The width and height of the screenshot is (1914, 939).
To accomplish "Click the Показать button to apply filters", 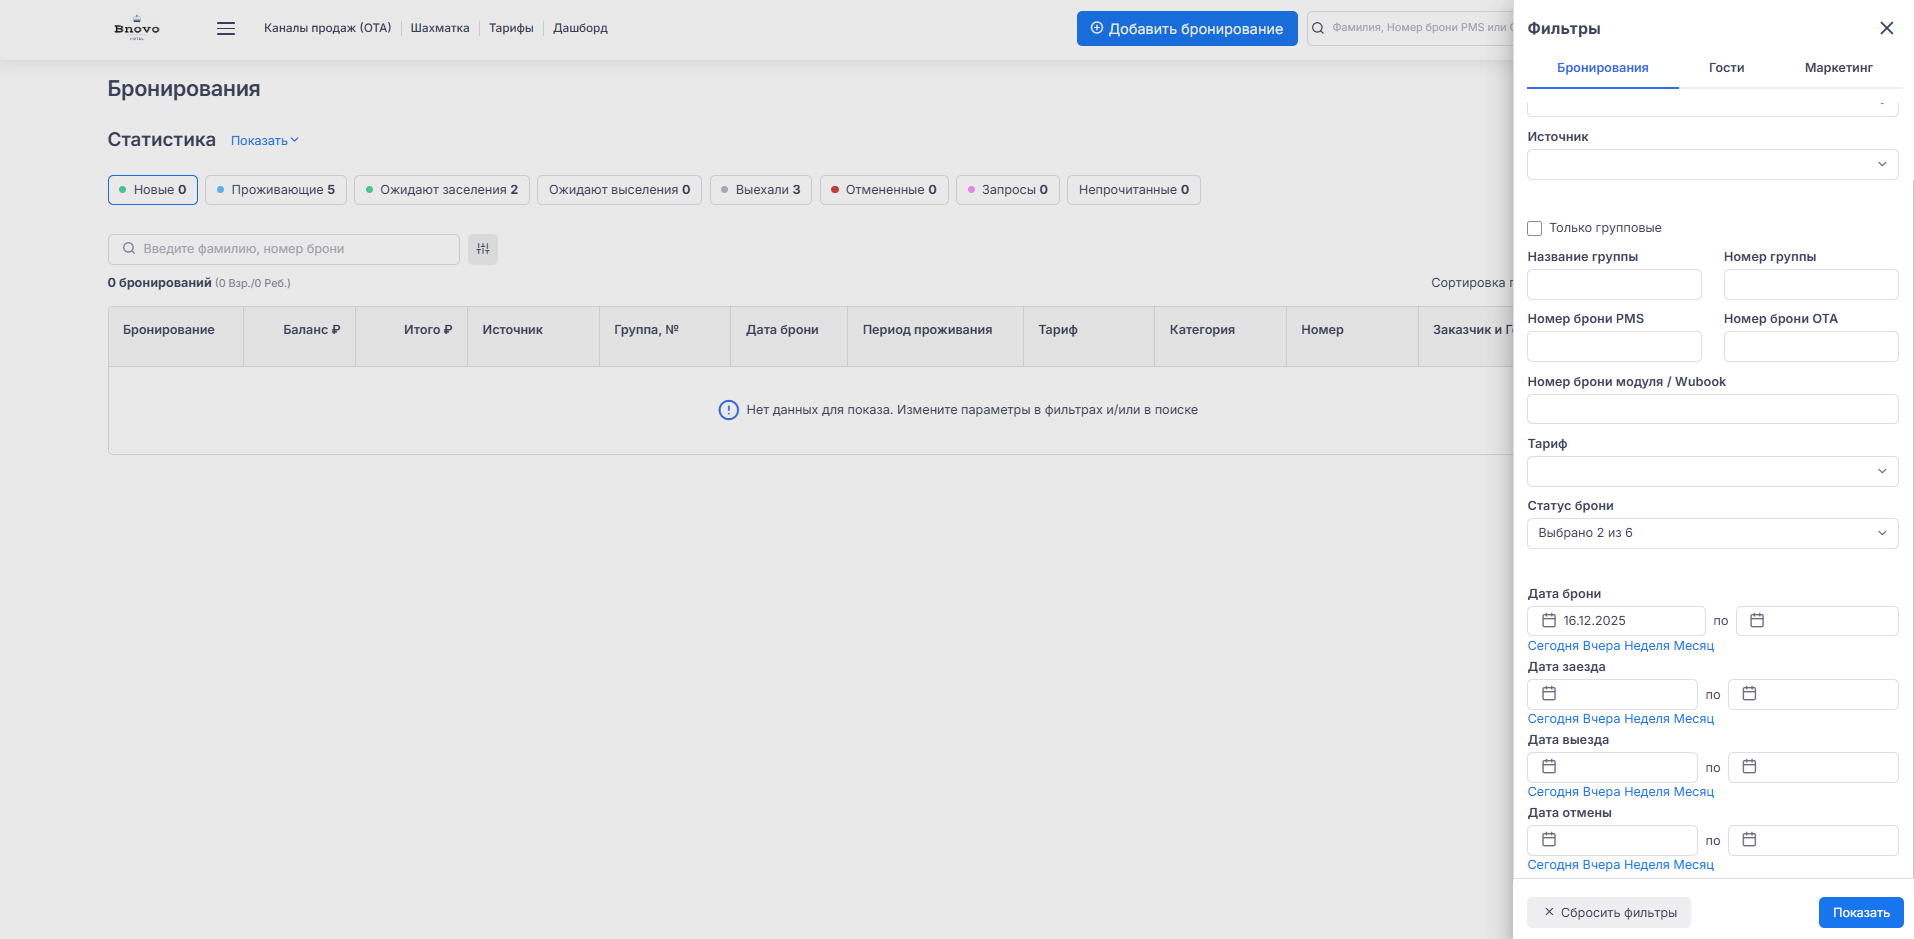I will [x=1860, y=912].
